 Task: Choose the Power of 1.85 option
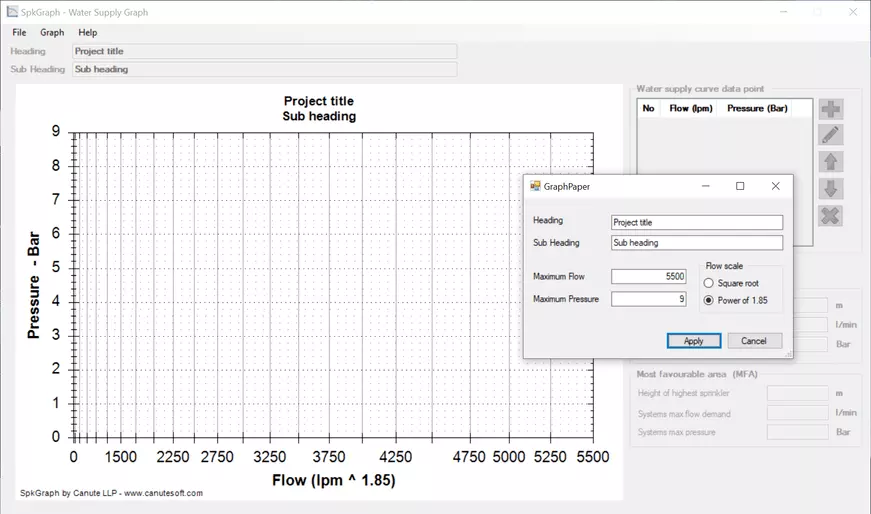(709, 300)
